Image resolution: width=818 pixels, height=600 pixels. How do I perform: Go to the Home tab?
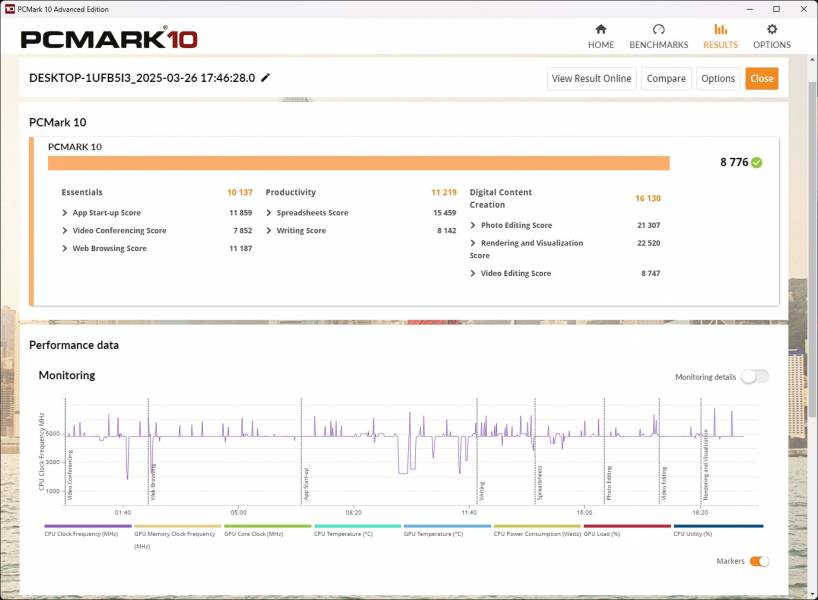[601, 37]
